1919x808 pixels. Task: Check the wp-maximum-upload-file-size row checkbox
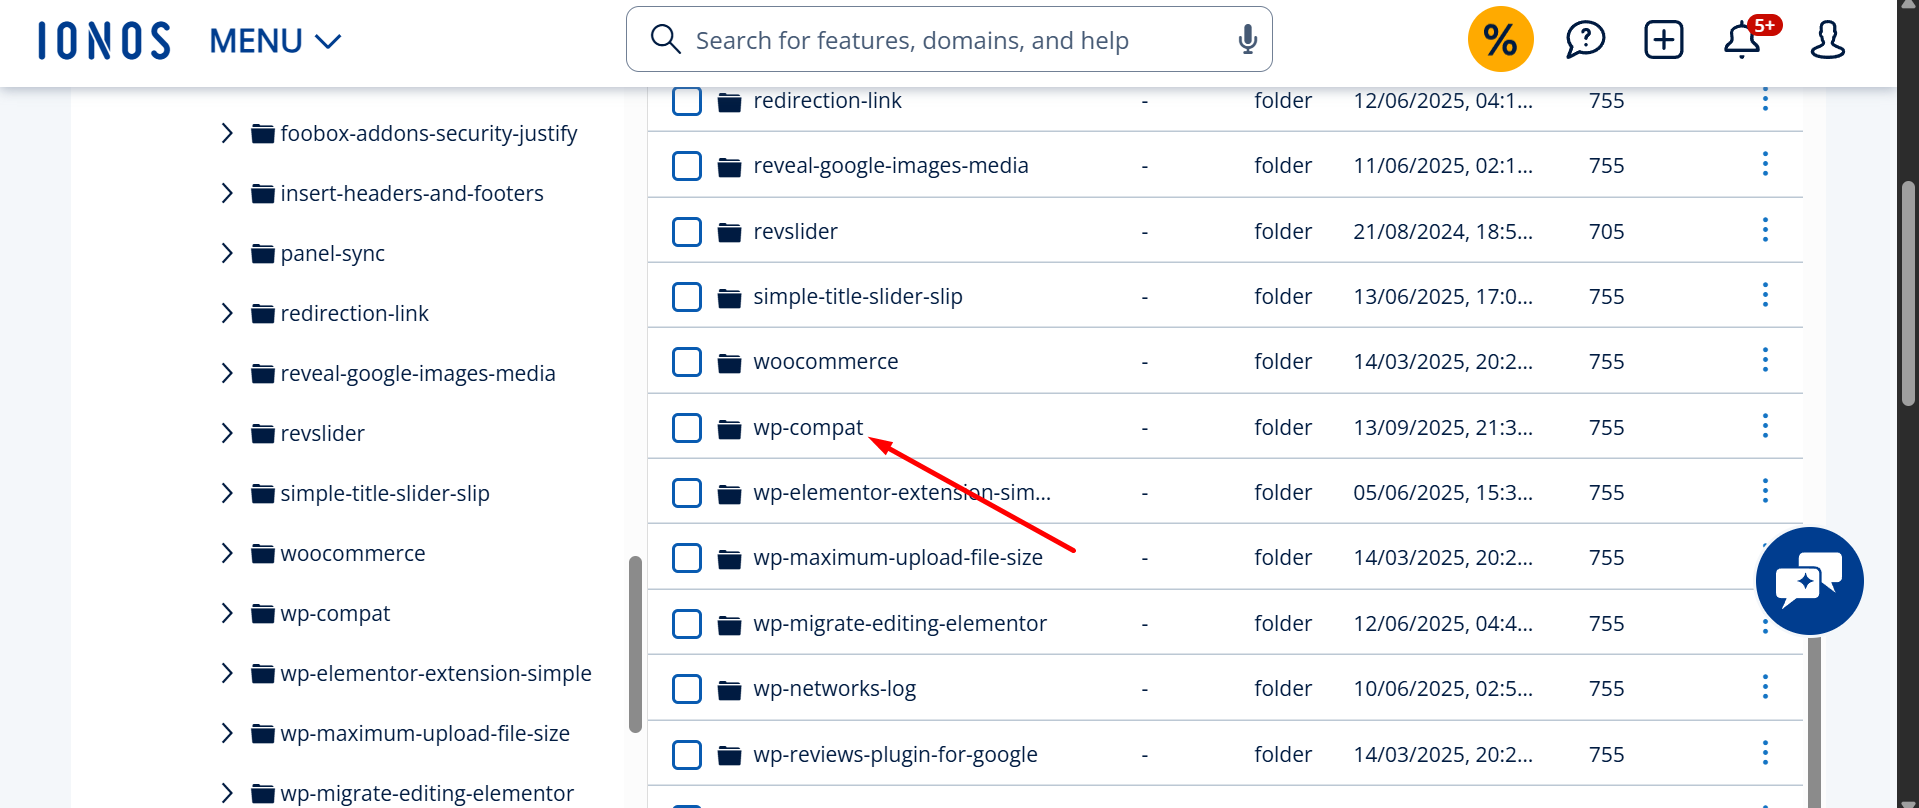pos(687,558)
